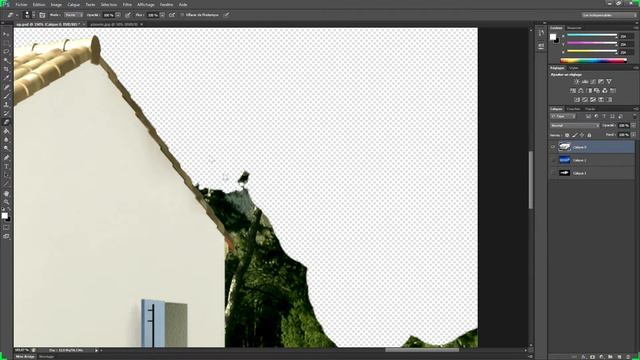The height and width of the screenshot is (360, 640).
Task: Select the Brush tool
Action: tap(6, 96)
